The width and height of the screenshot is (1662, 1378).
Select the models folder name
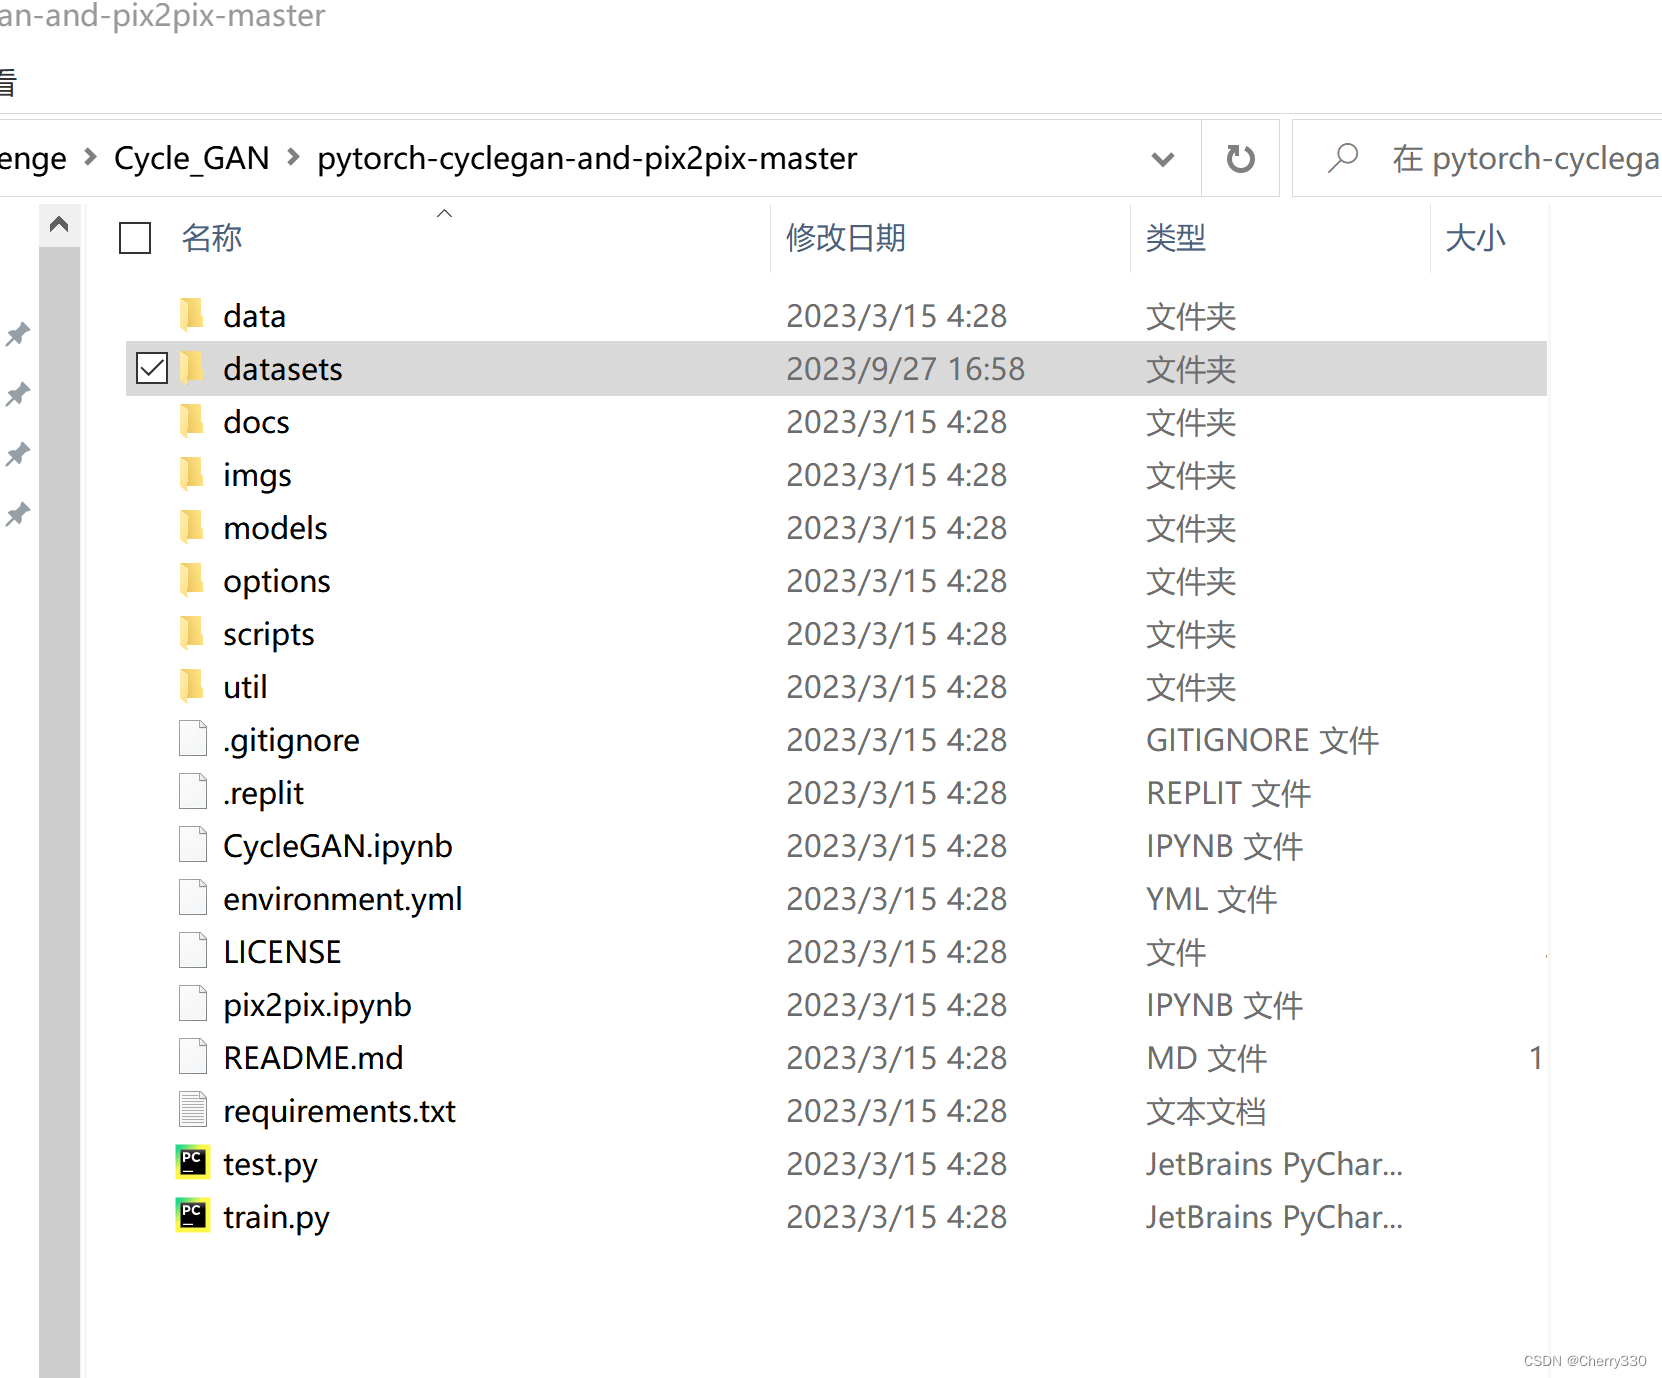(x=275, y=528)
